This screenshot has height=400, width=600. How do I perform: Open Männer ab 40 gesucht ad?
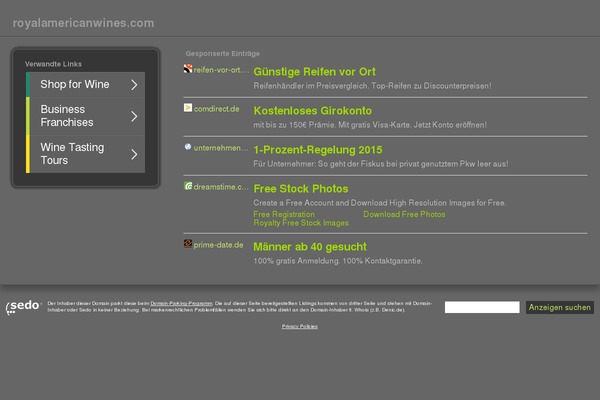[310, 247]
